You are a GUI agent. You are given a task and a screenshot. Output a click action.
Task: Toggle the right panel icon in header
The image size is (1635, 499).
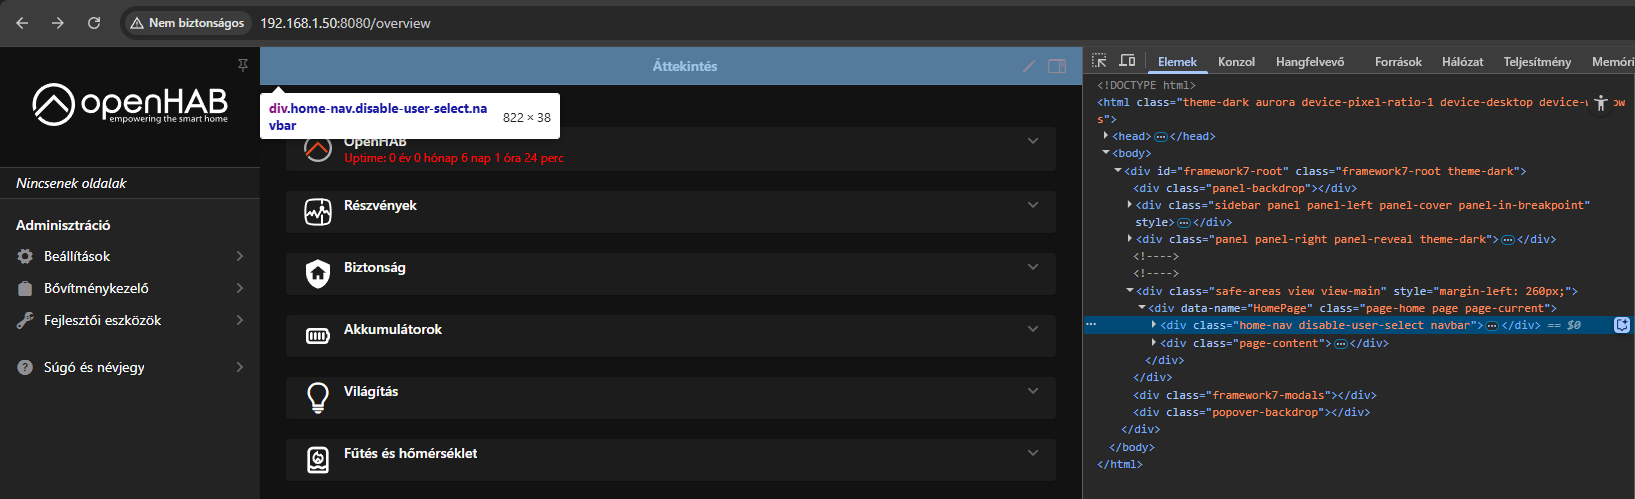[1056, 66]
